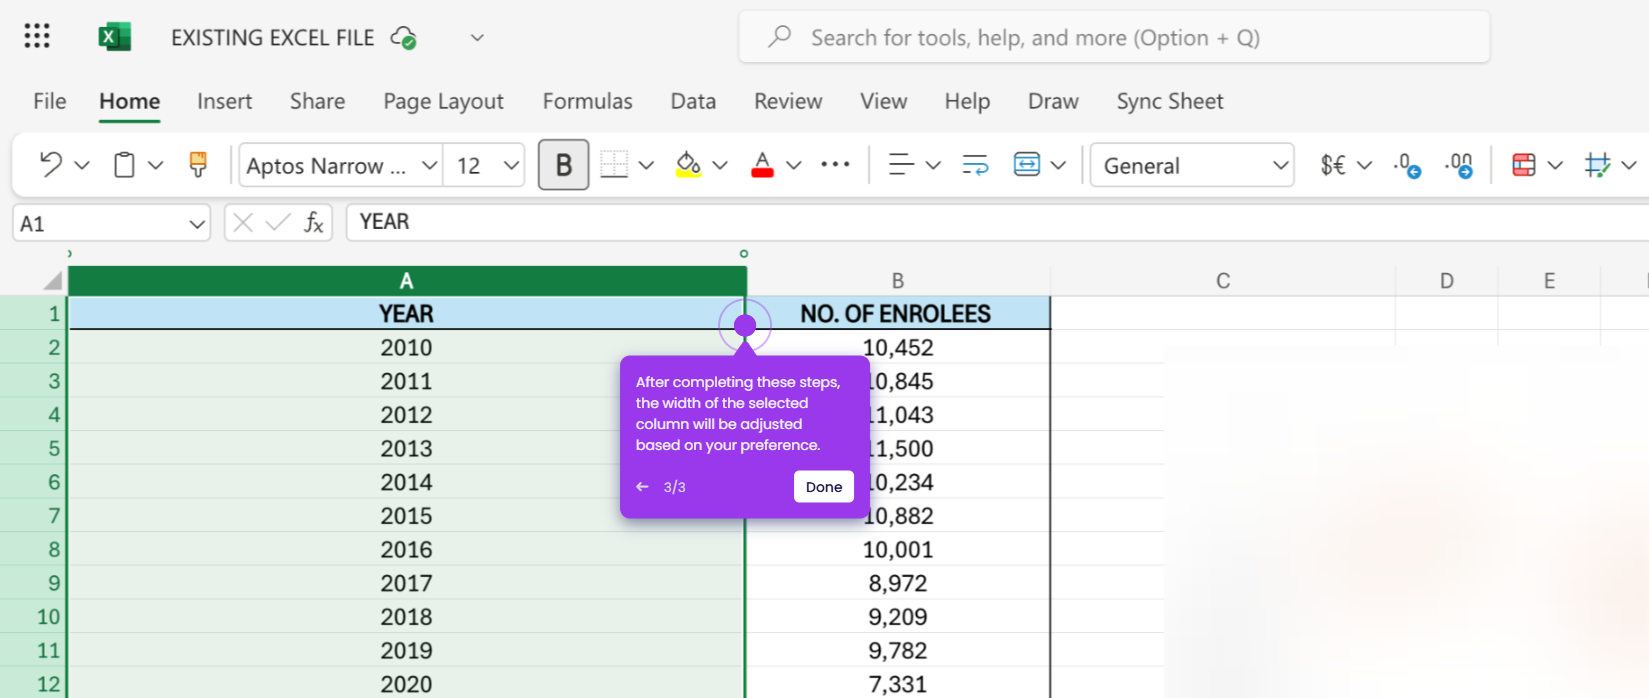Select the Format Painter brush icon
Screen dimensions: 1649x698
198,165
